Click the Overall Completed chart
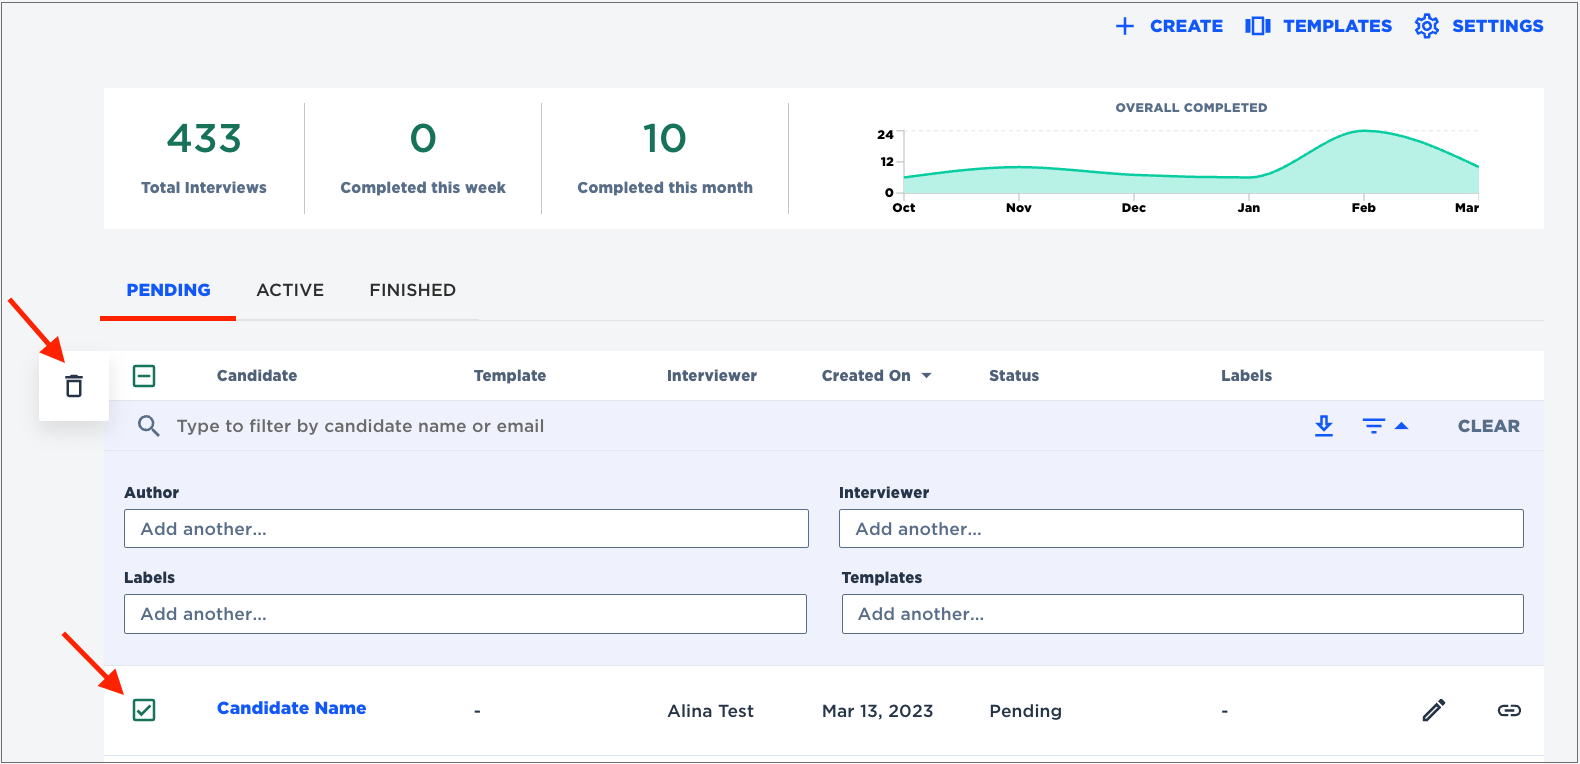Viewport: 1580px width, 764px height. (1180, 160)
